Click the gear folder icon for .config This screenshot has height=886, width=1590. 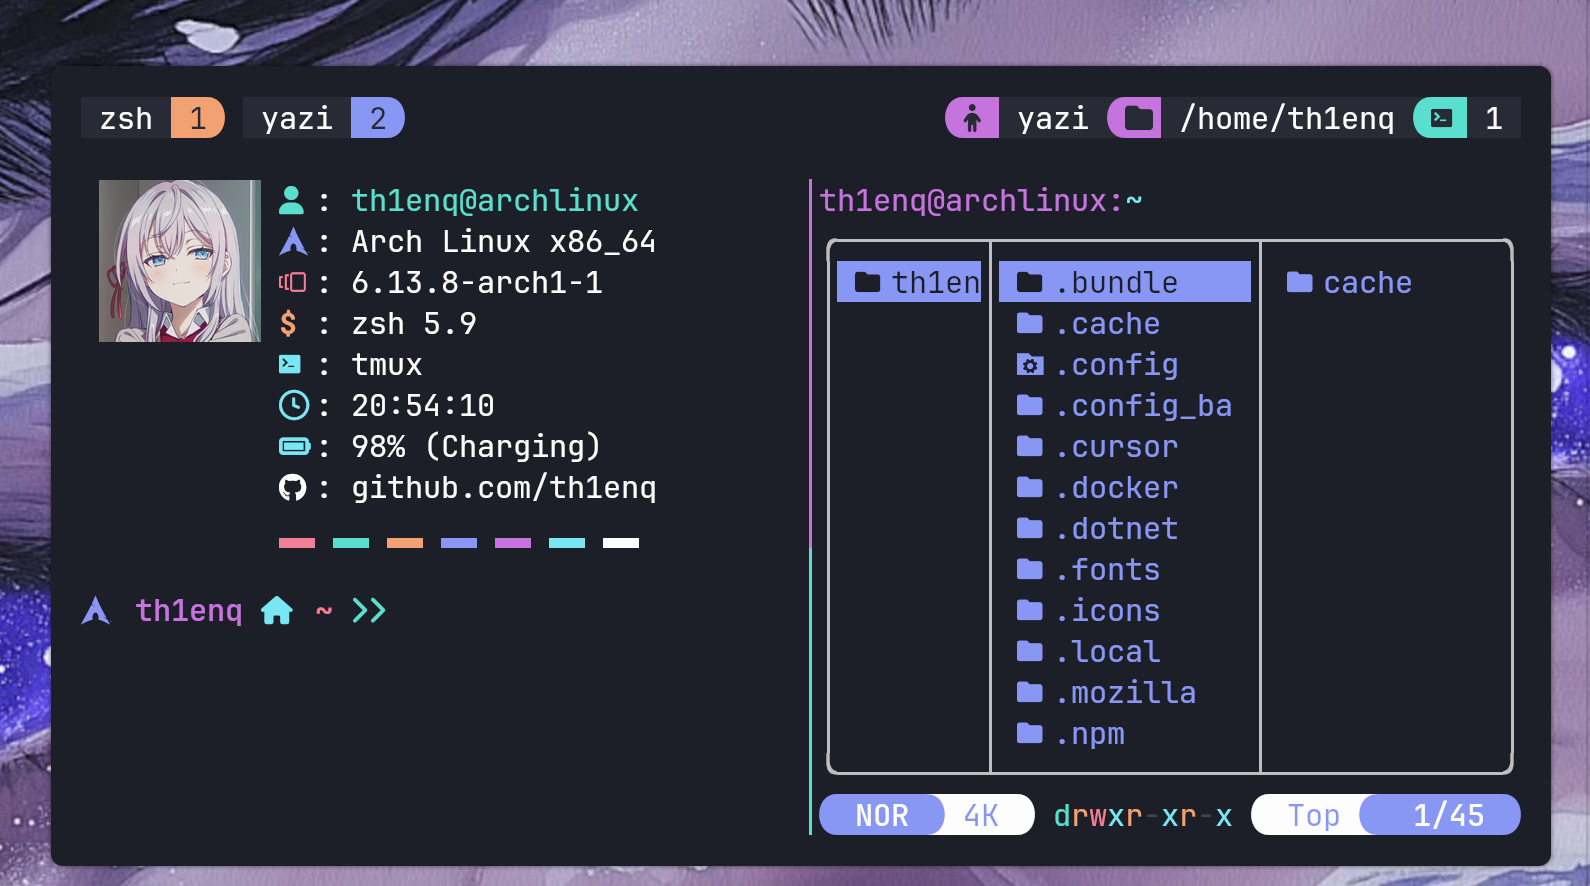tap(1030, 365)
